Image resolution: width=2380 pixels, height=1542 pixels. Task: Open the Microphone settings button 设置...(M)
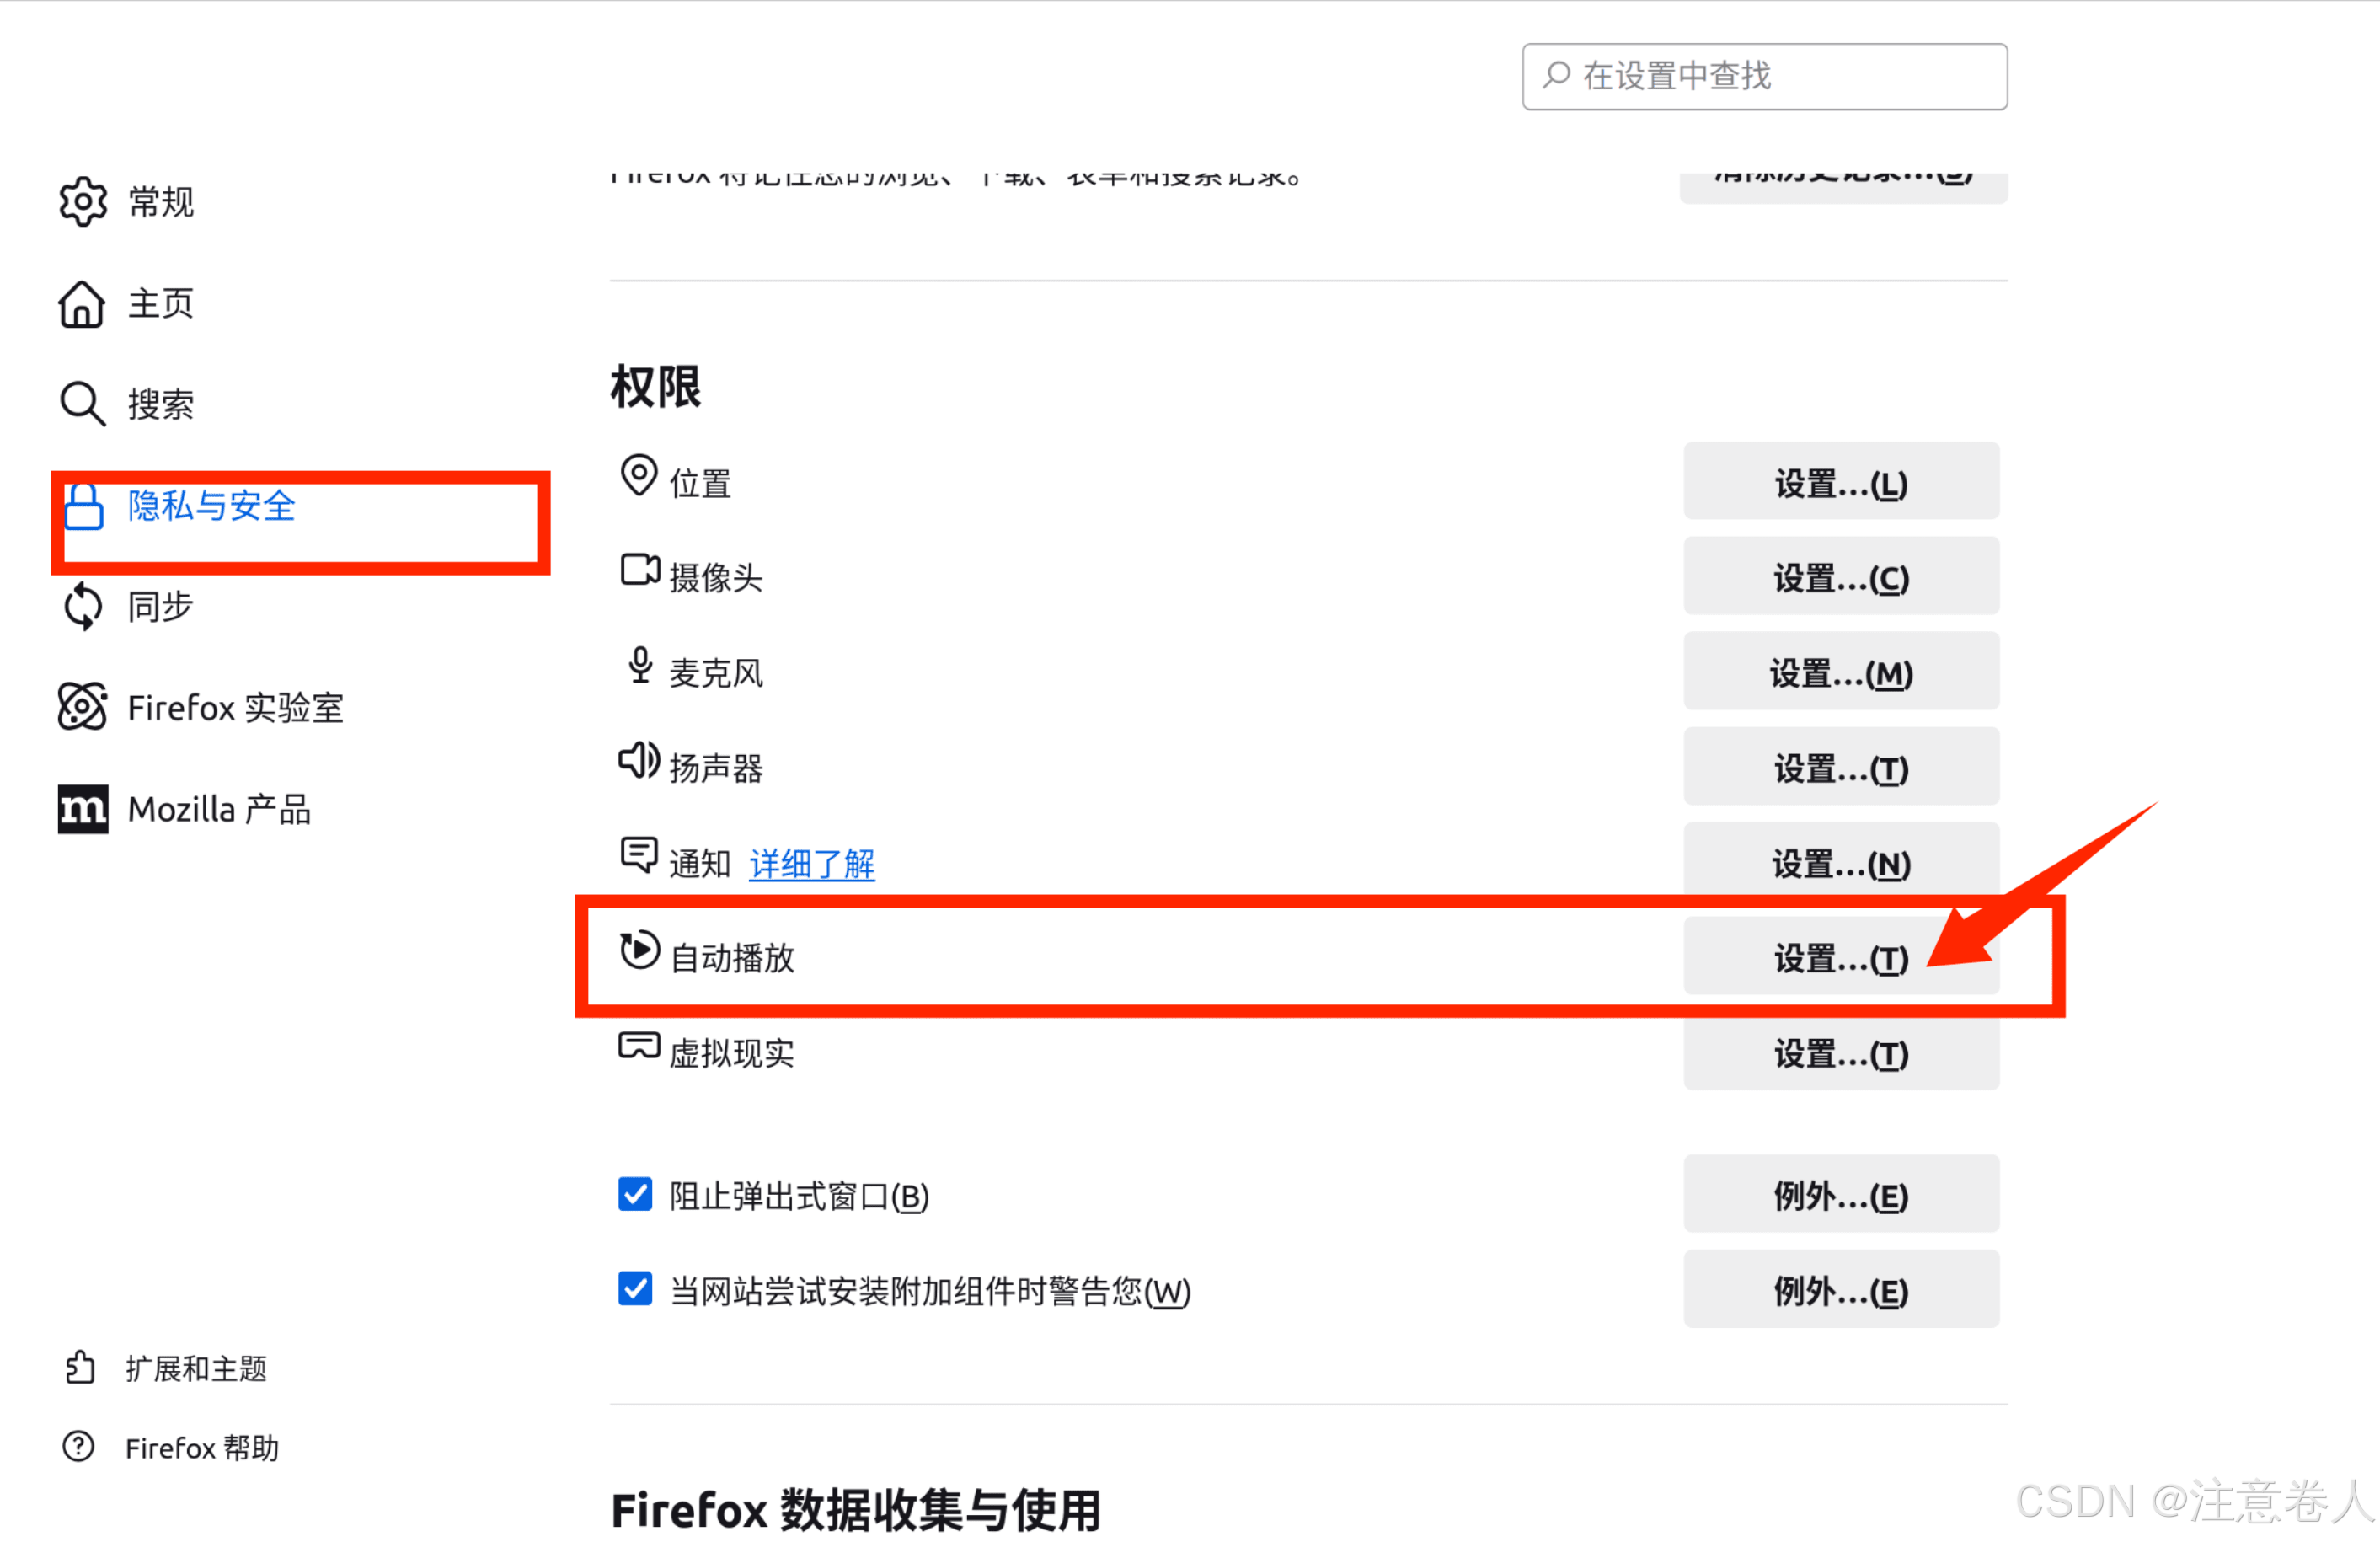(1840, 672)
